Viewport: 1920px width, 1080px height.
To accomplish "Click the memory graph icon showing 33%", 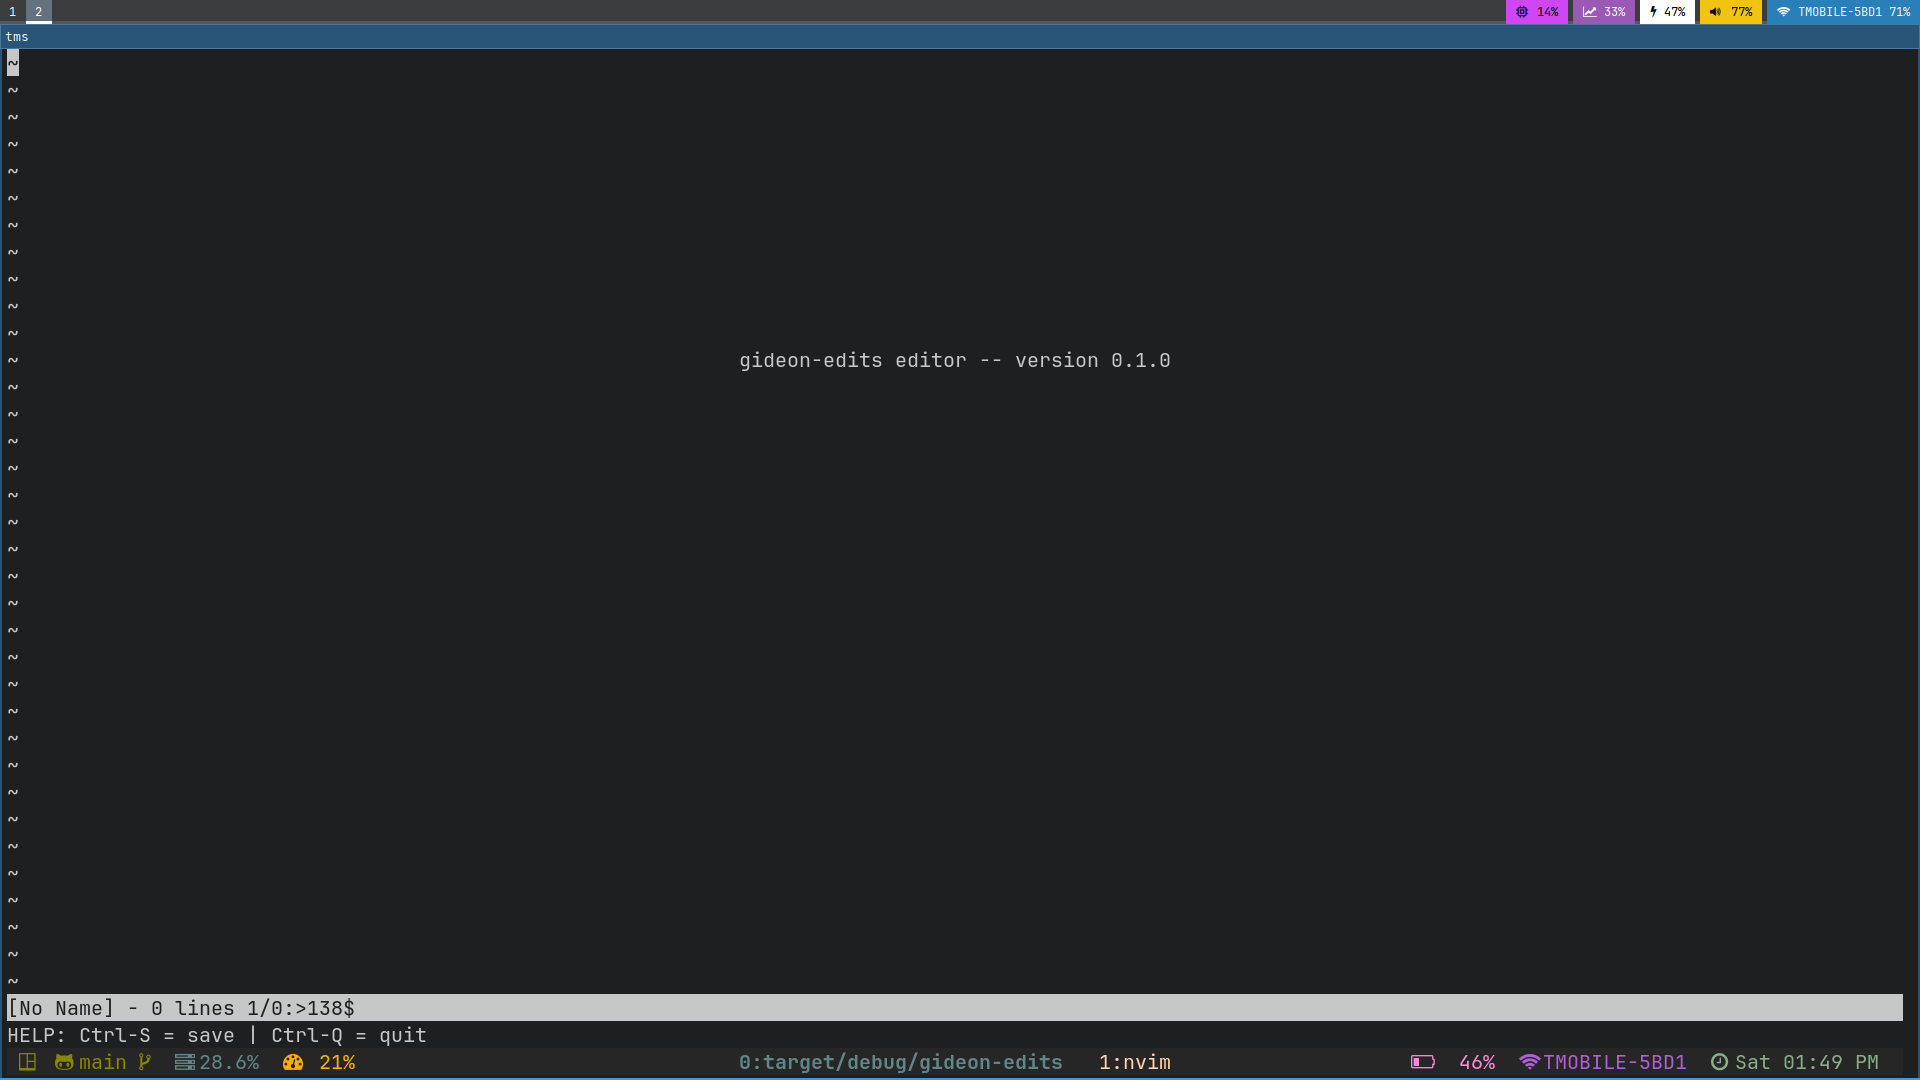I will point(1589,12).
